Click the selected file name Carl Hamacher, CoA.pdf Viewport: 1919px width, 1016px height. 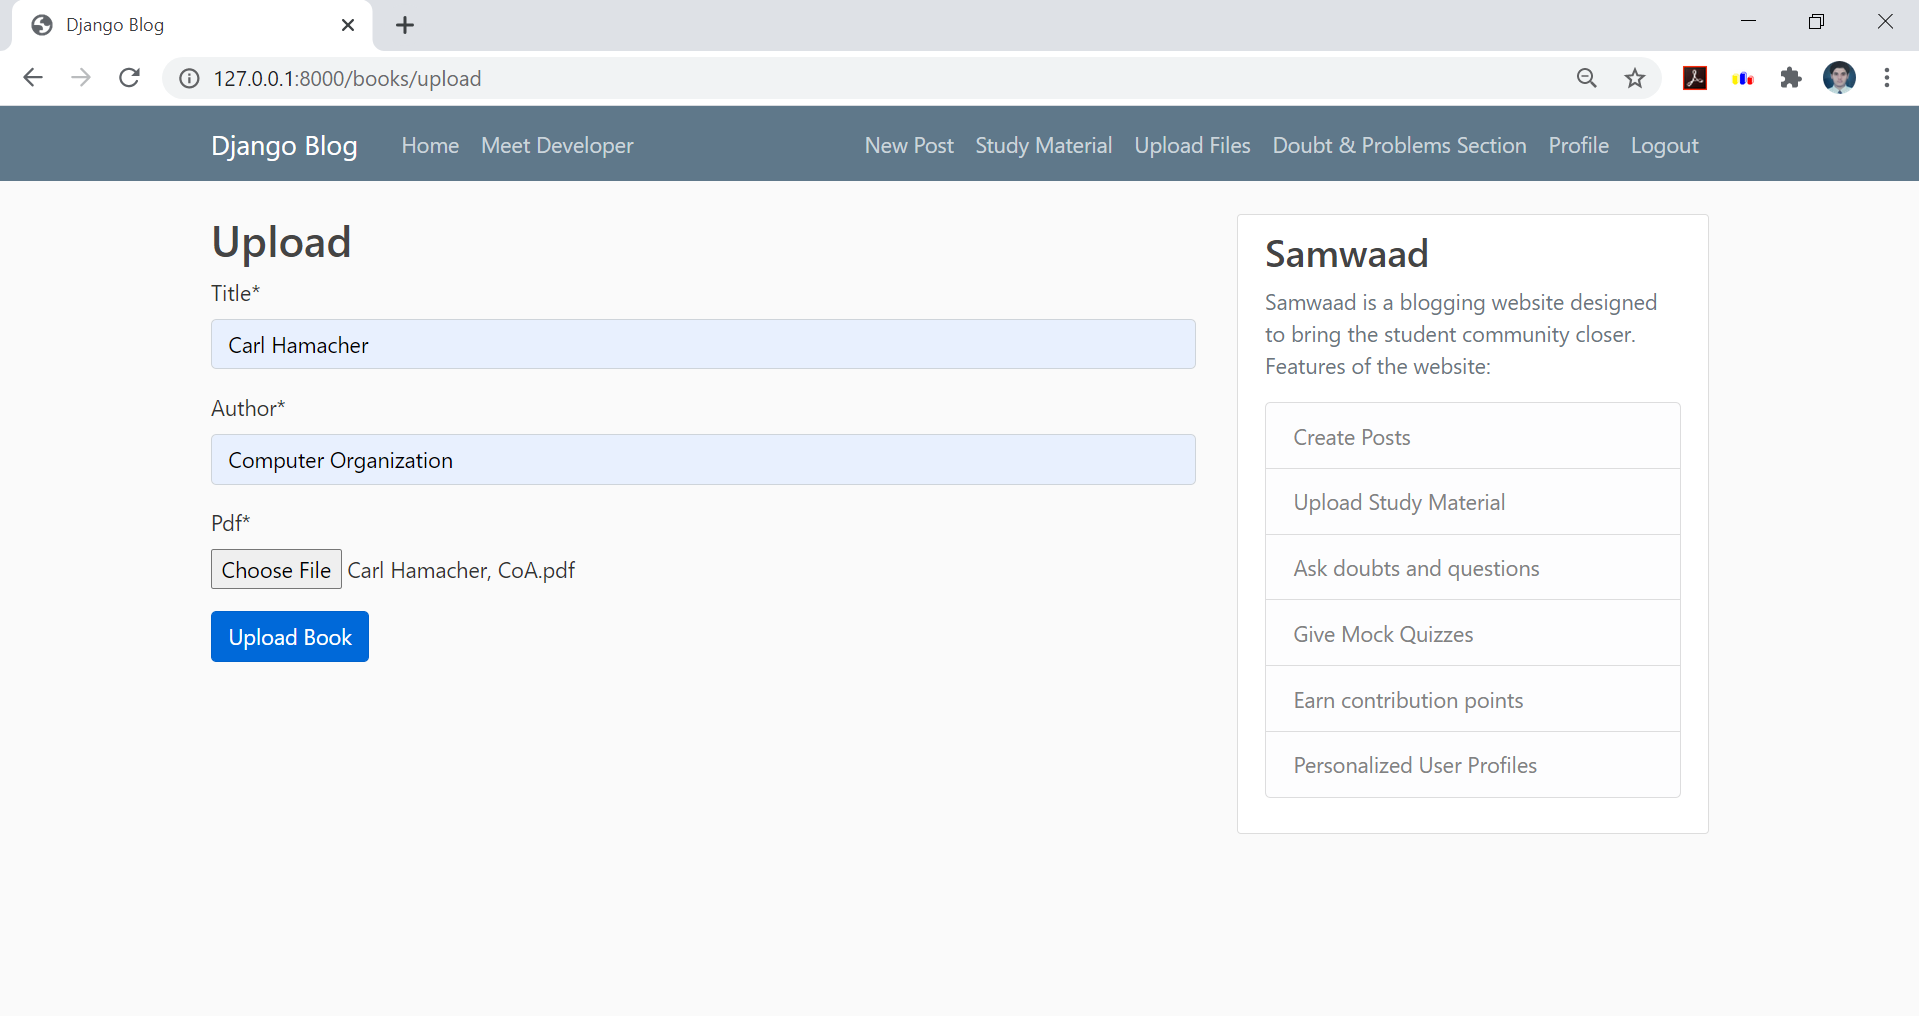click(x=461, y=570)
